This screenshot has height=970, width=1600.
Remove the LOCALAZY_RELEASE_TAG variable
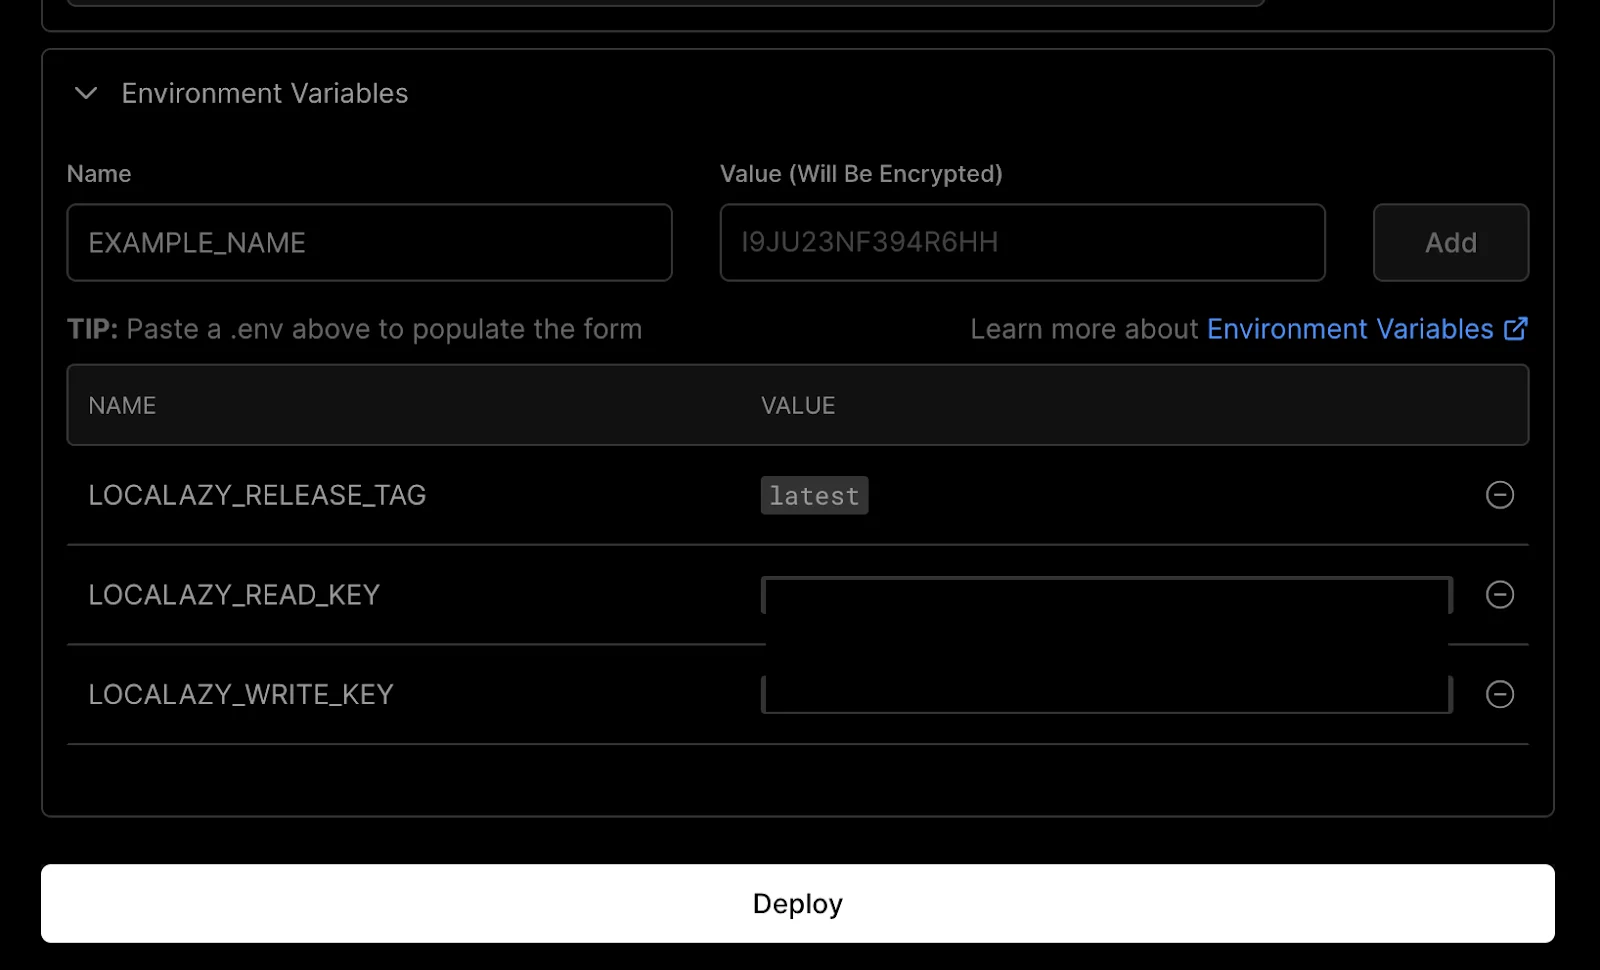[1499, 495]
